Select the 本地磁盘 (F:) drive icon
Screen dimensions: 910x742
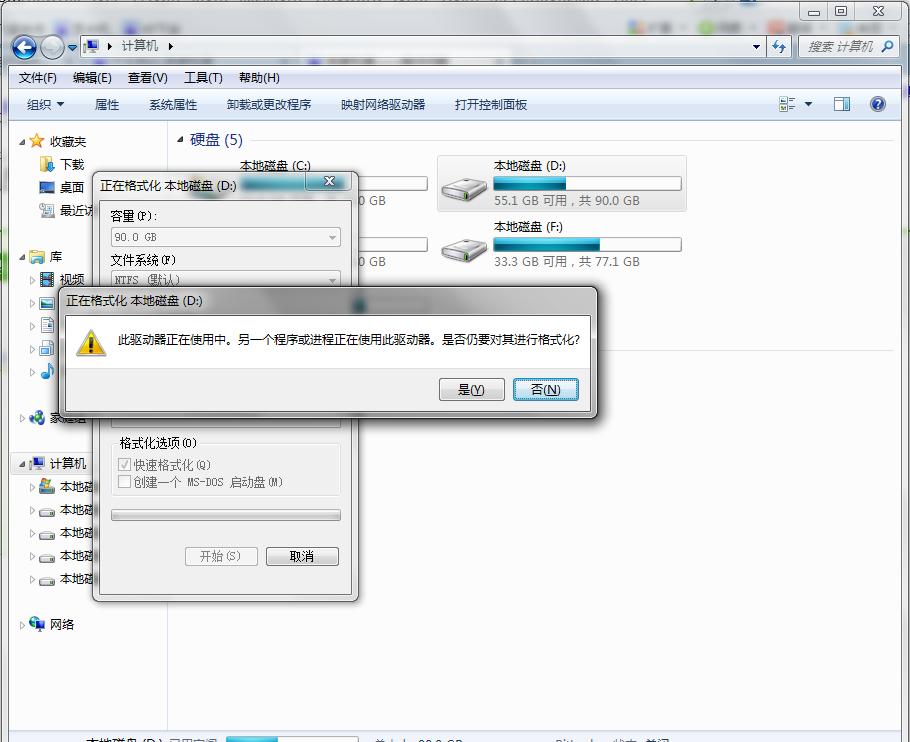click(464, 250)
